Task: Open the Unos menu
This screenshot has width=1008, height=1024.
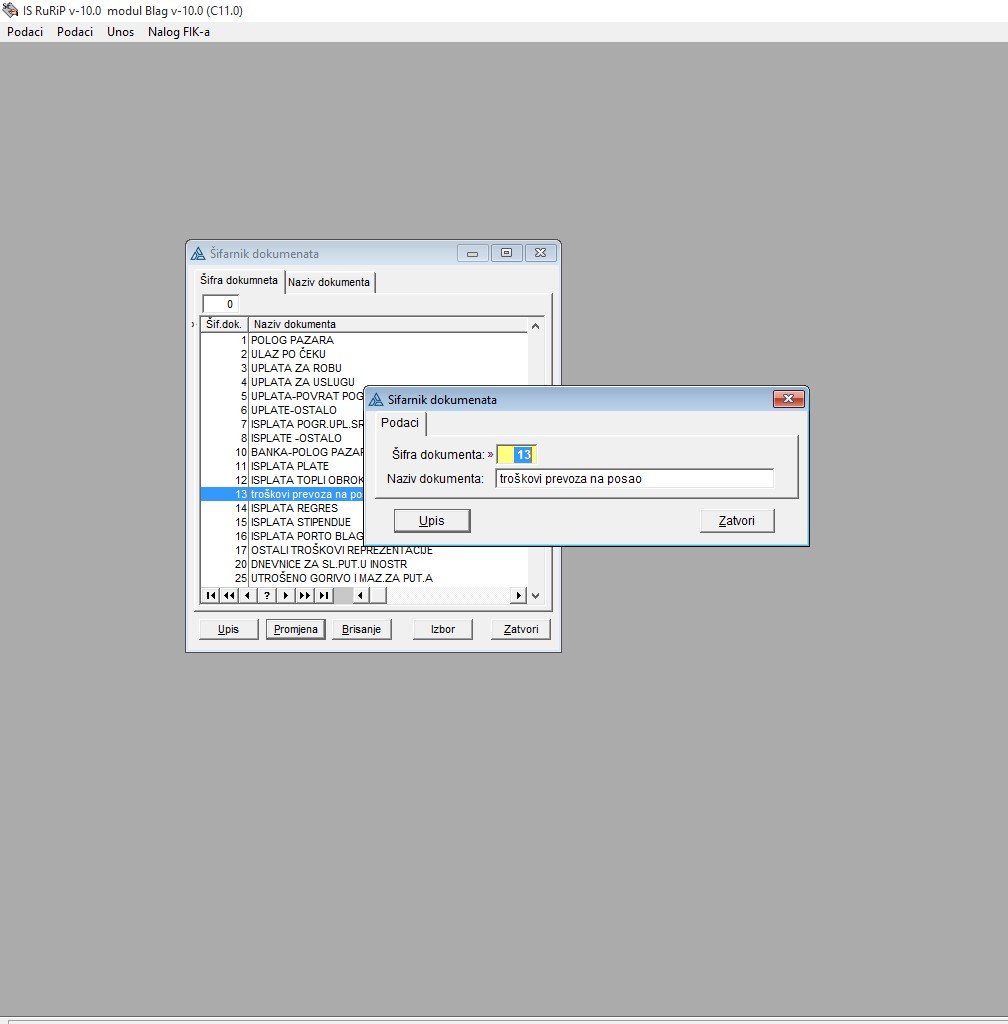Action: pyautogui.click(x=120, y=32)
